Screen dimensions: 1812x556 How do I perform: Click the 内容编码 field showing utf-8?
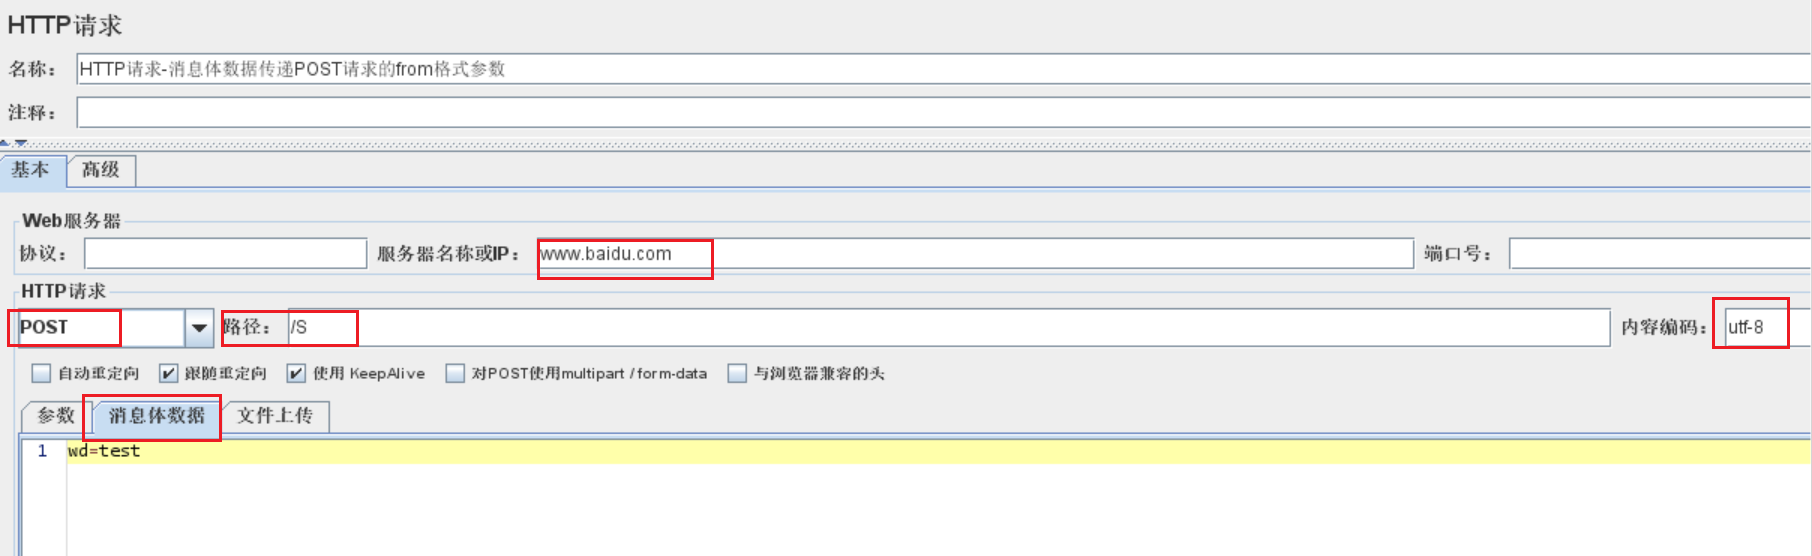coord(1768,327)
